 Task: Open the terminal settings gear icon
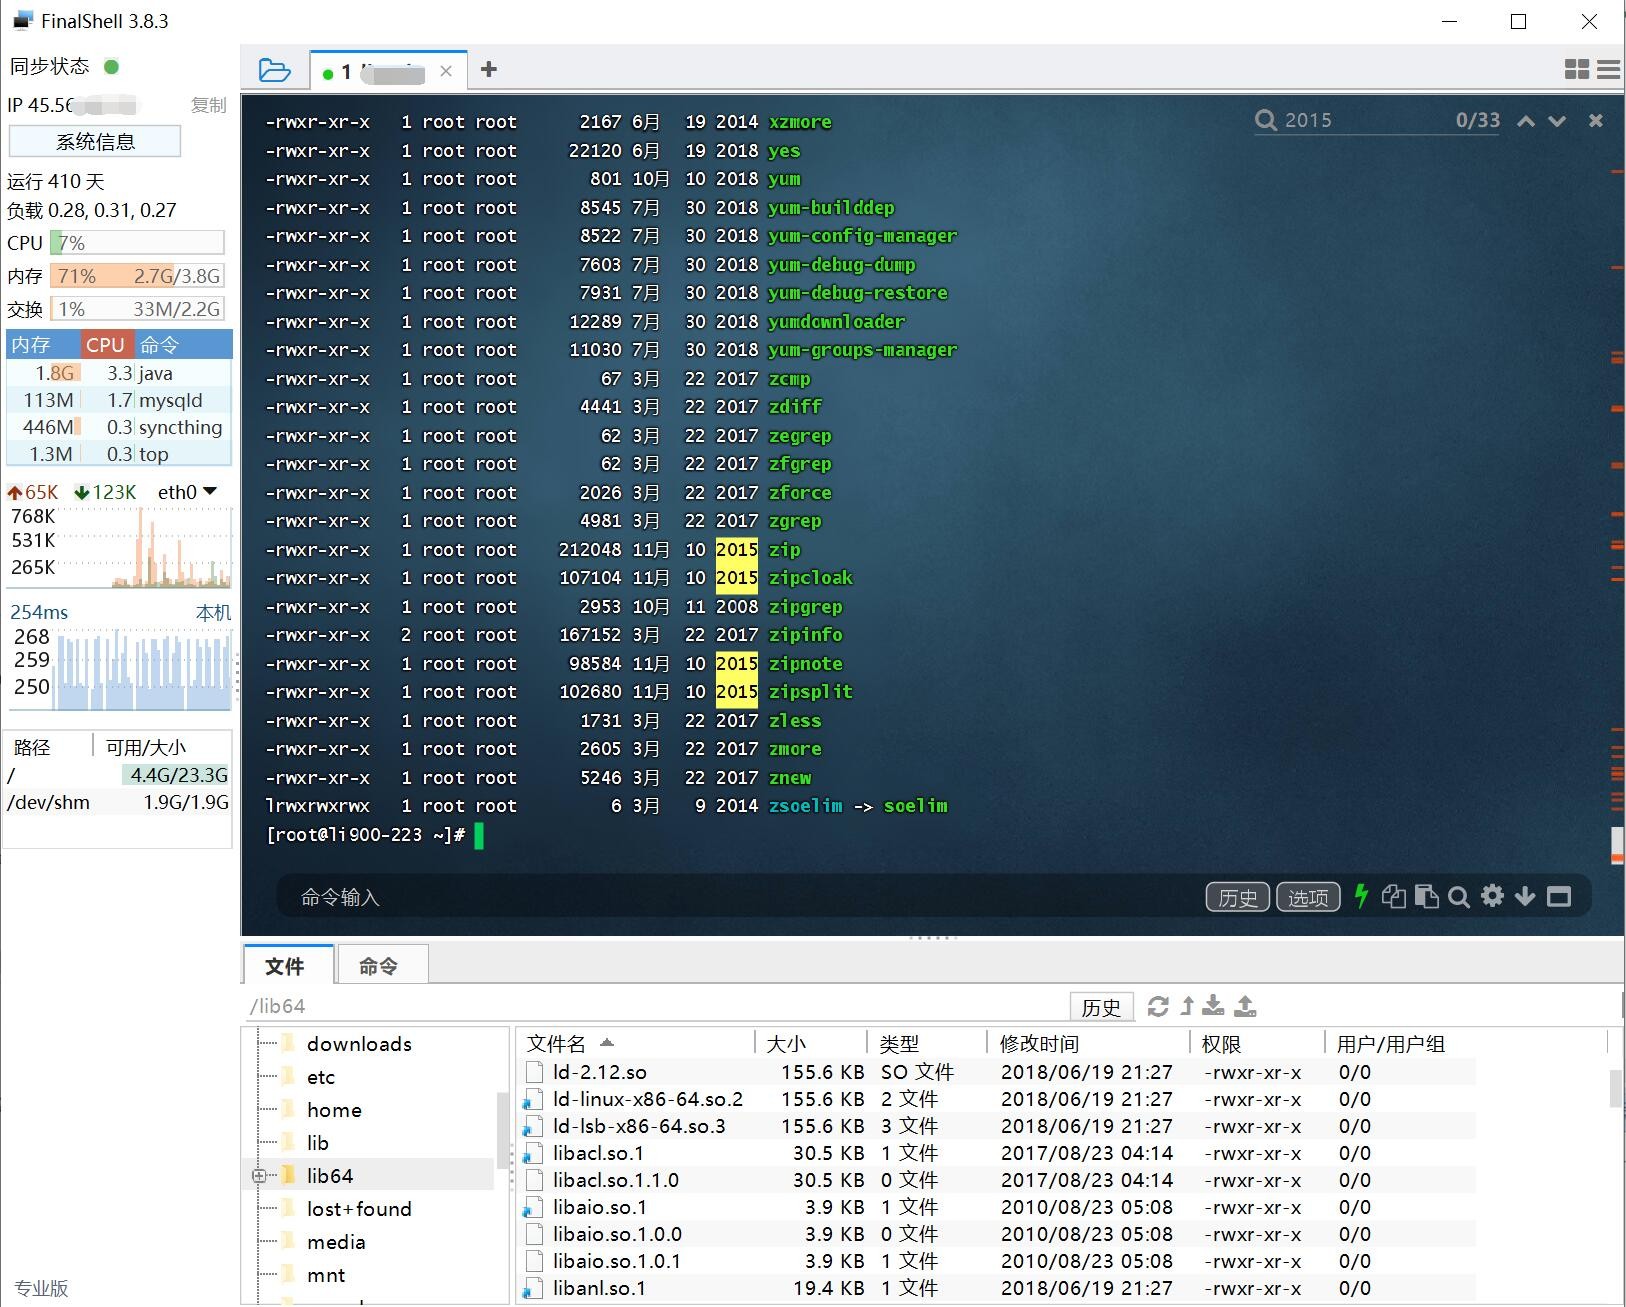[x=1492, y=897]
